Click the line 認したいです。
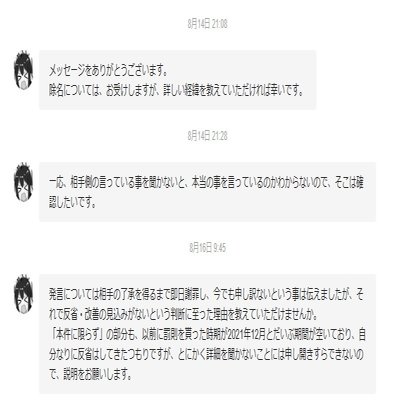This screenshot has width=405, height=405. (73, 203)
